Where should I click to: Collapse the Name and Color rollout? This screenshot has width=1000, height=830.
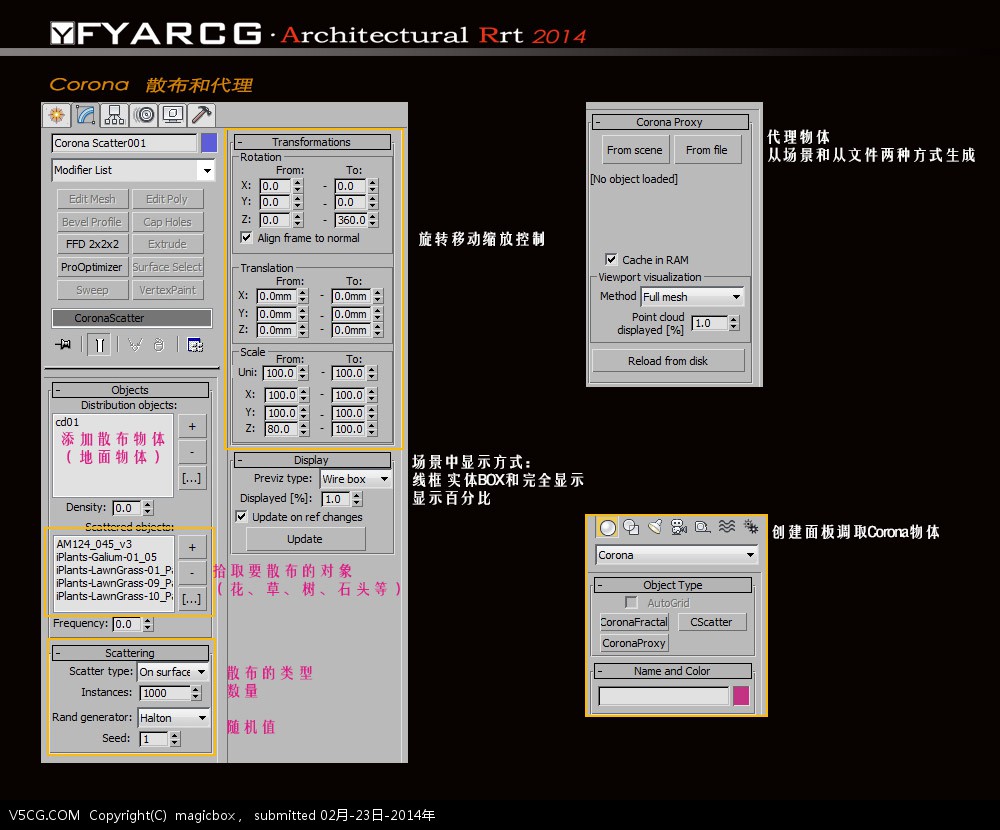click(673, 671)
